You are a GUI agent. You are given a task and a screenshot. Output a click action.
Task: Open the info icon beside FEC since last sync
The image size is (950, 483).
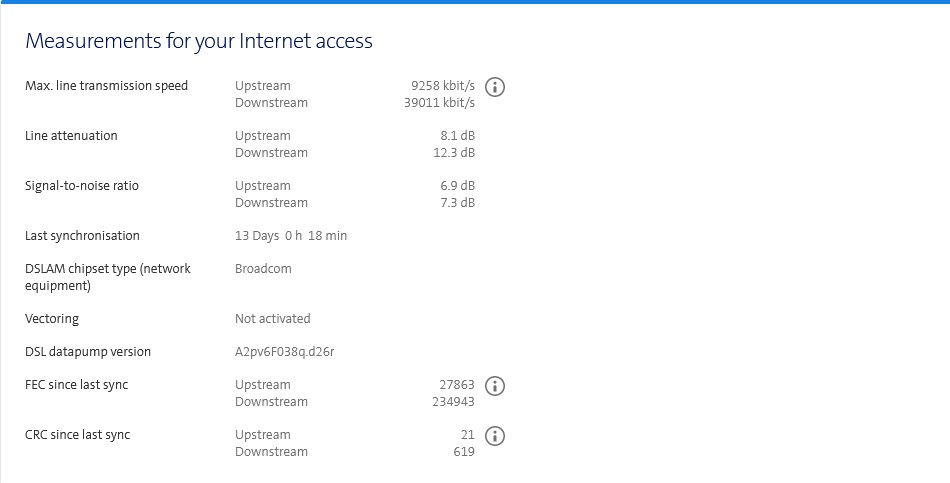click(x=494, y=386)
